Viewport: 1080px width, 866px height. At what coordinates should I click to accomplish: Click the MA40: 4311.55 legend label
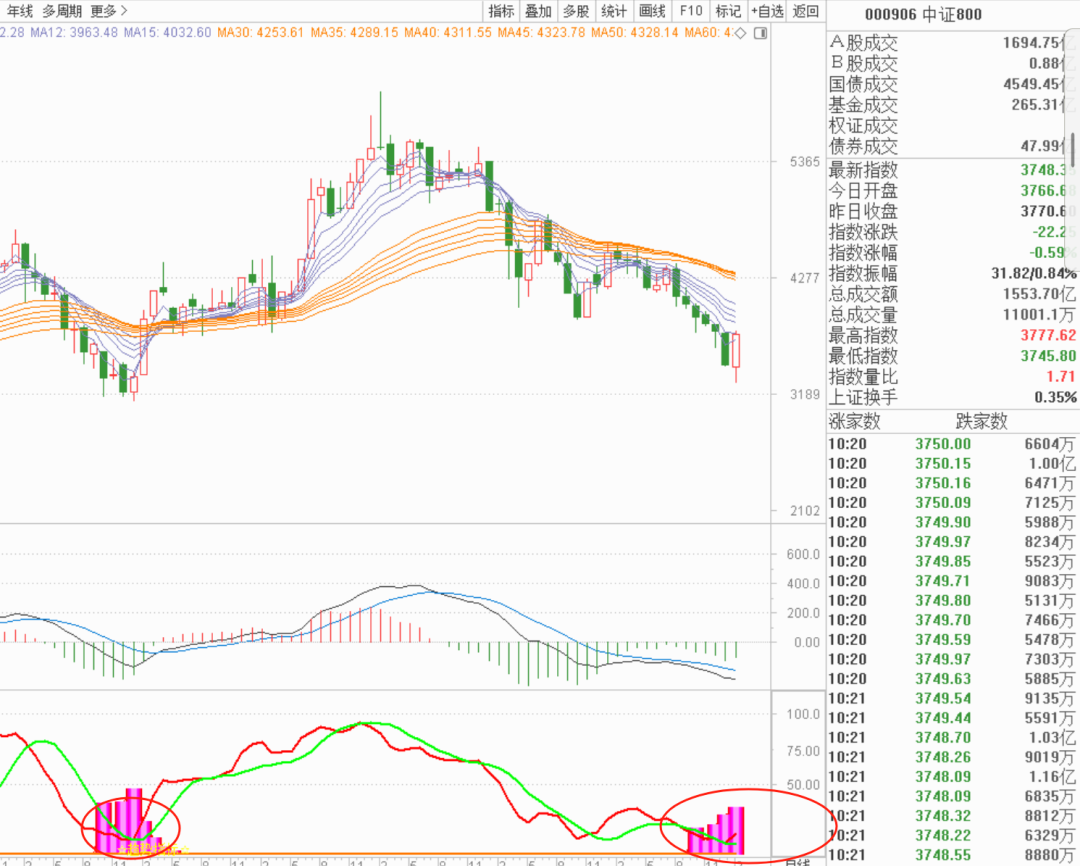(x=448, y=32)
